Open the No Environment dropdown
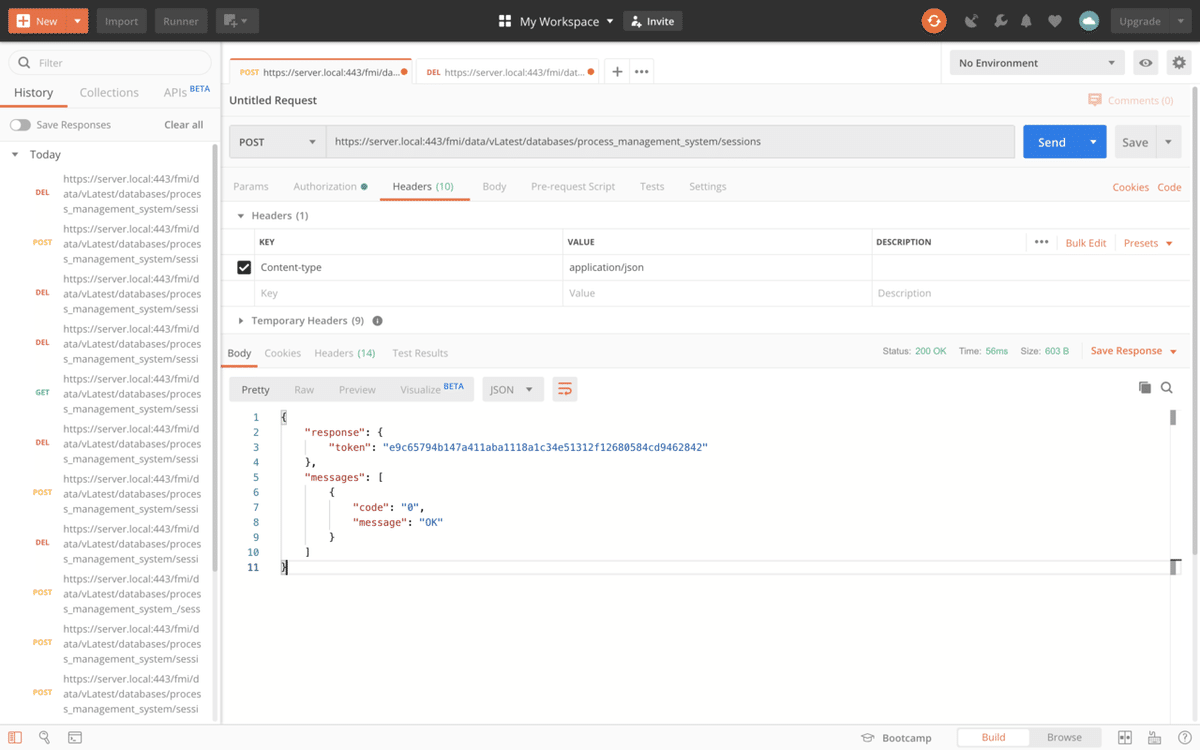Screen dimensions: 1200x750 click(1036, 62)
